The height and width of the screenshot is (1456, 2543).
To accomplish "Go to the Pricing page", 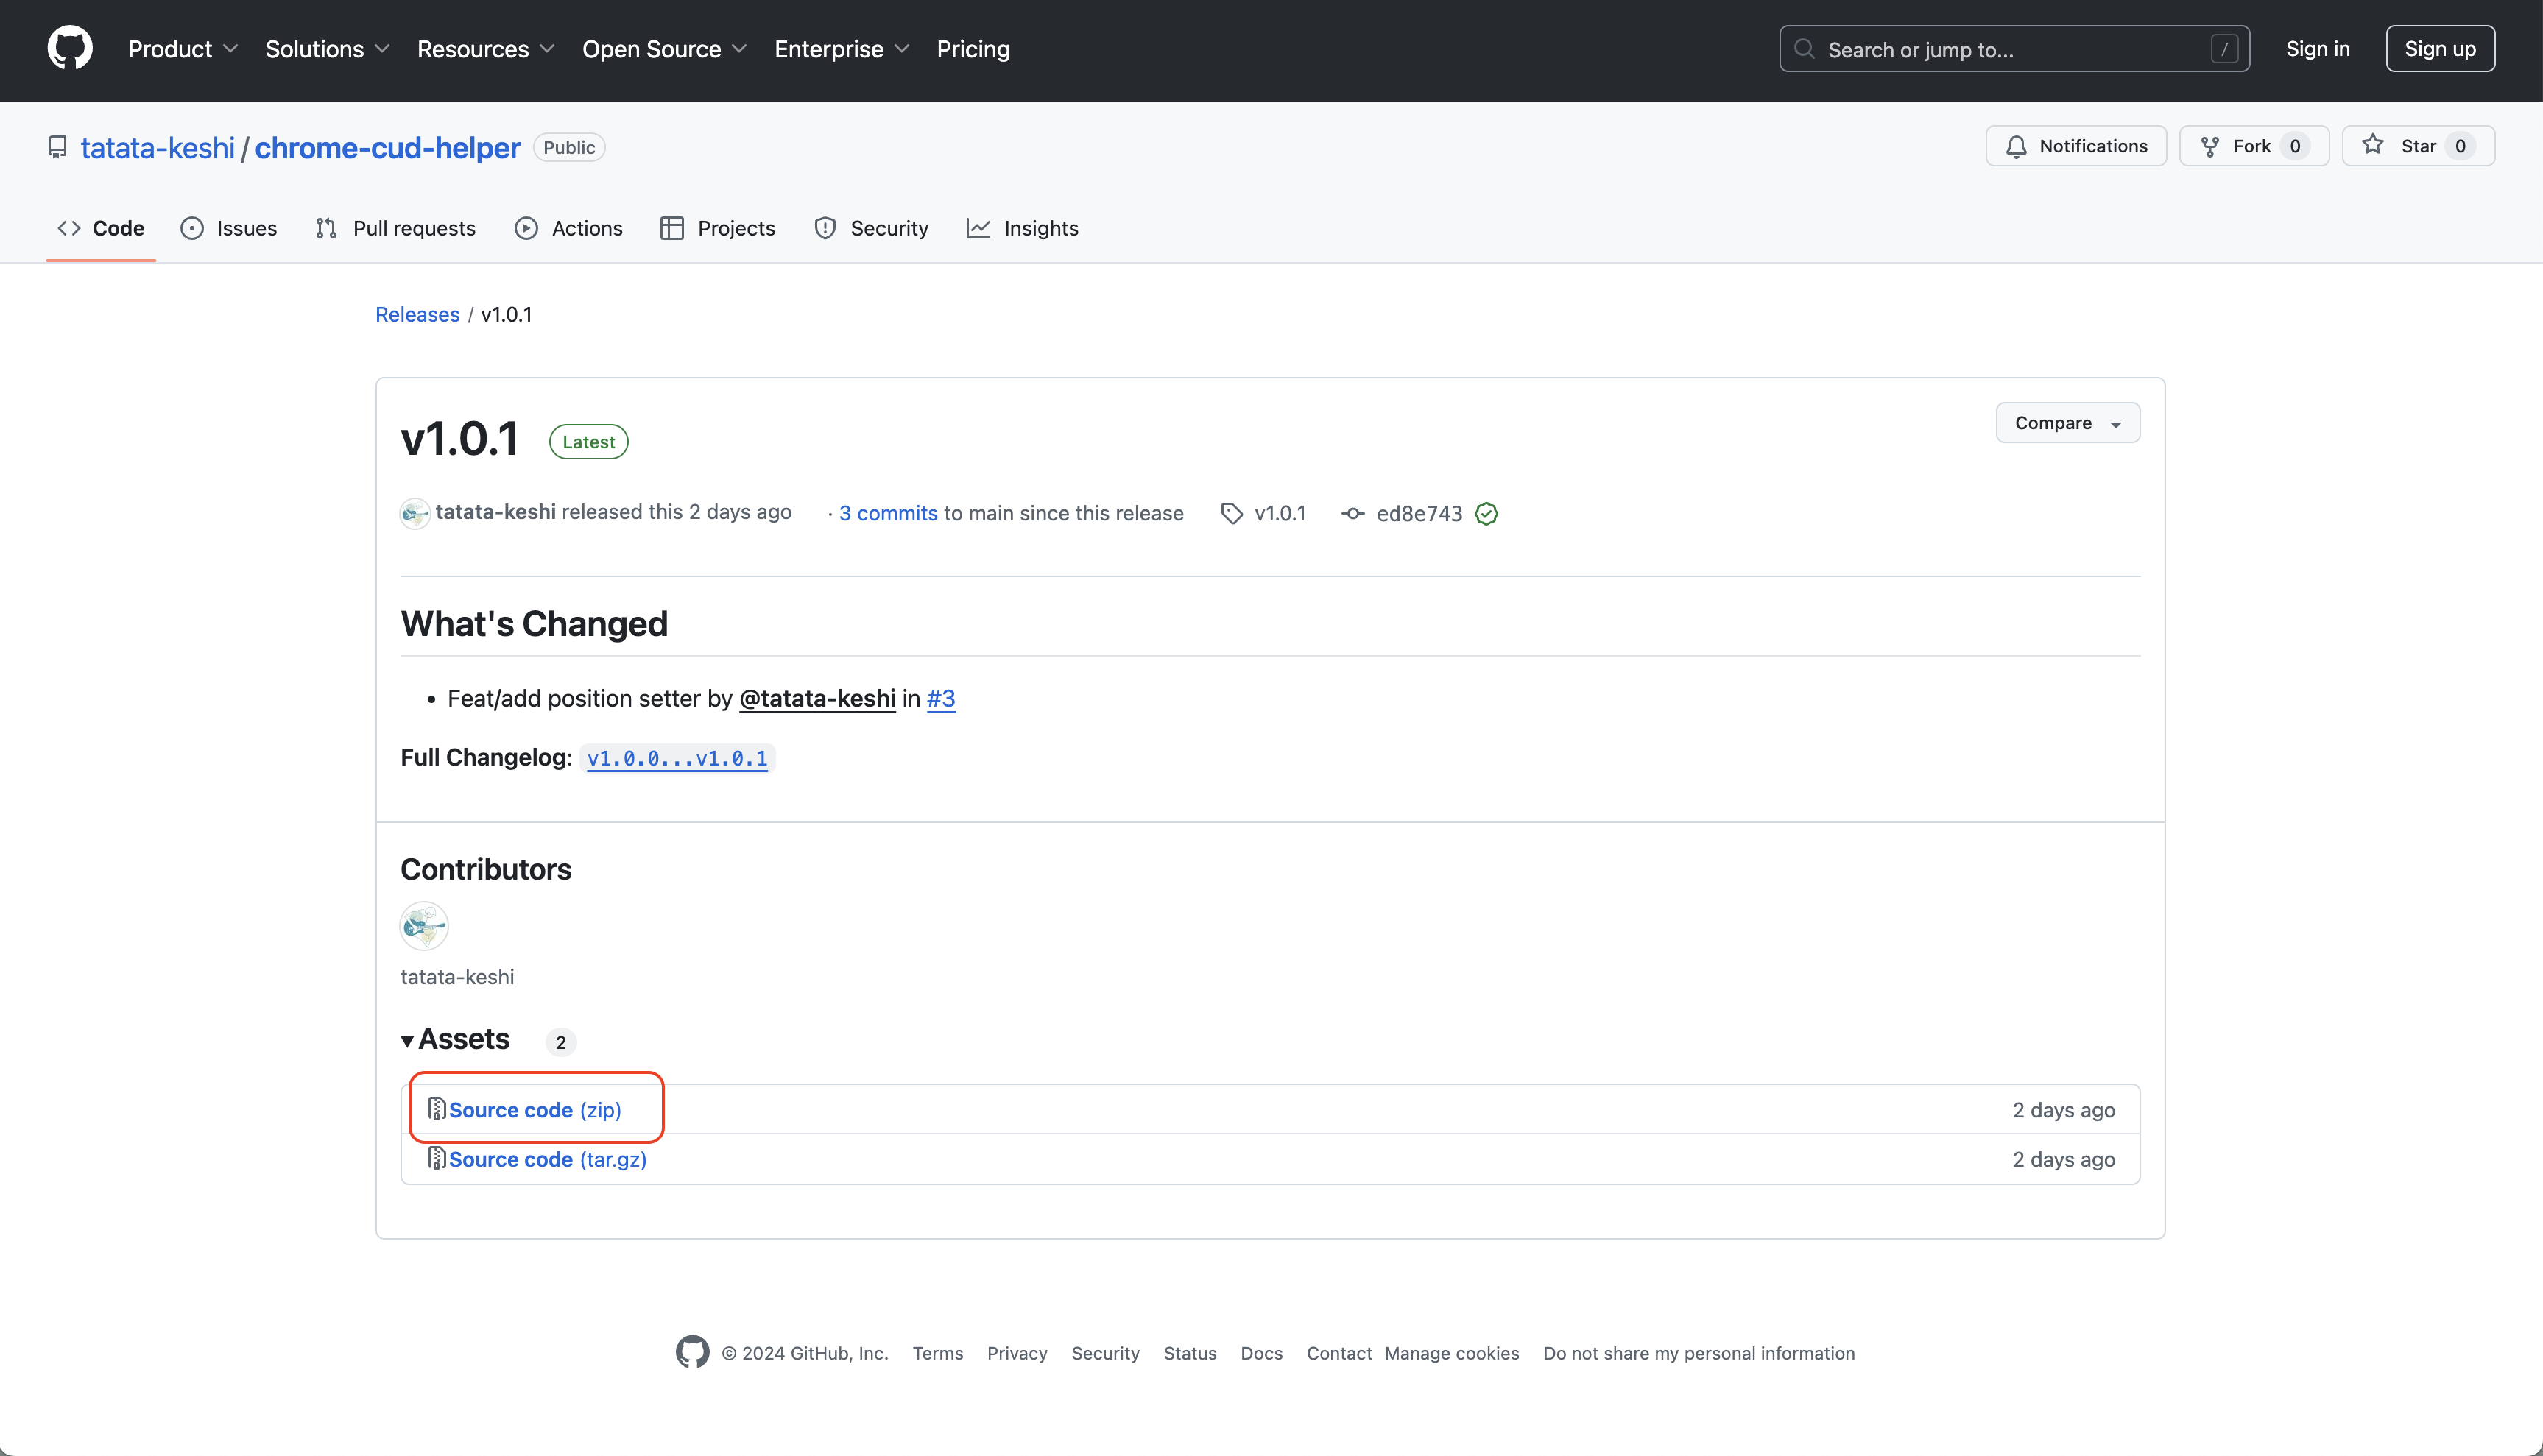I will (x=973, y=49).
